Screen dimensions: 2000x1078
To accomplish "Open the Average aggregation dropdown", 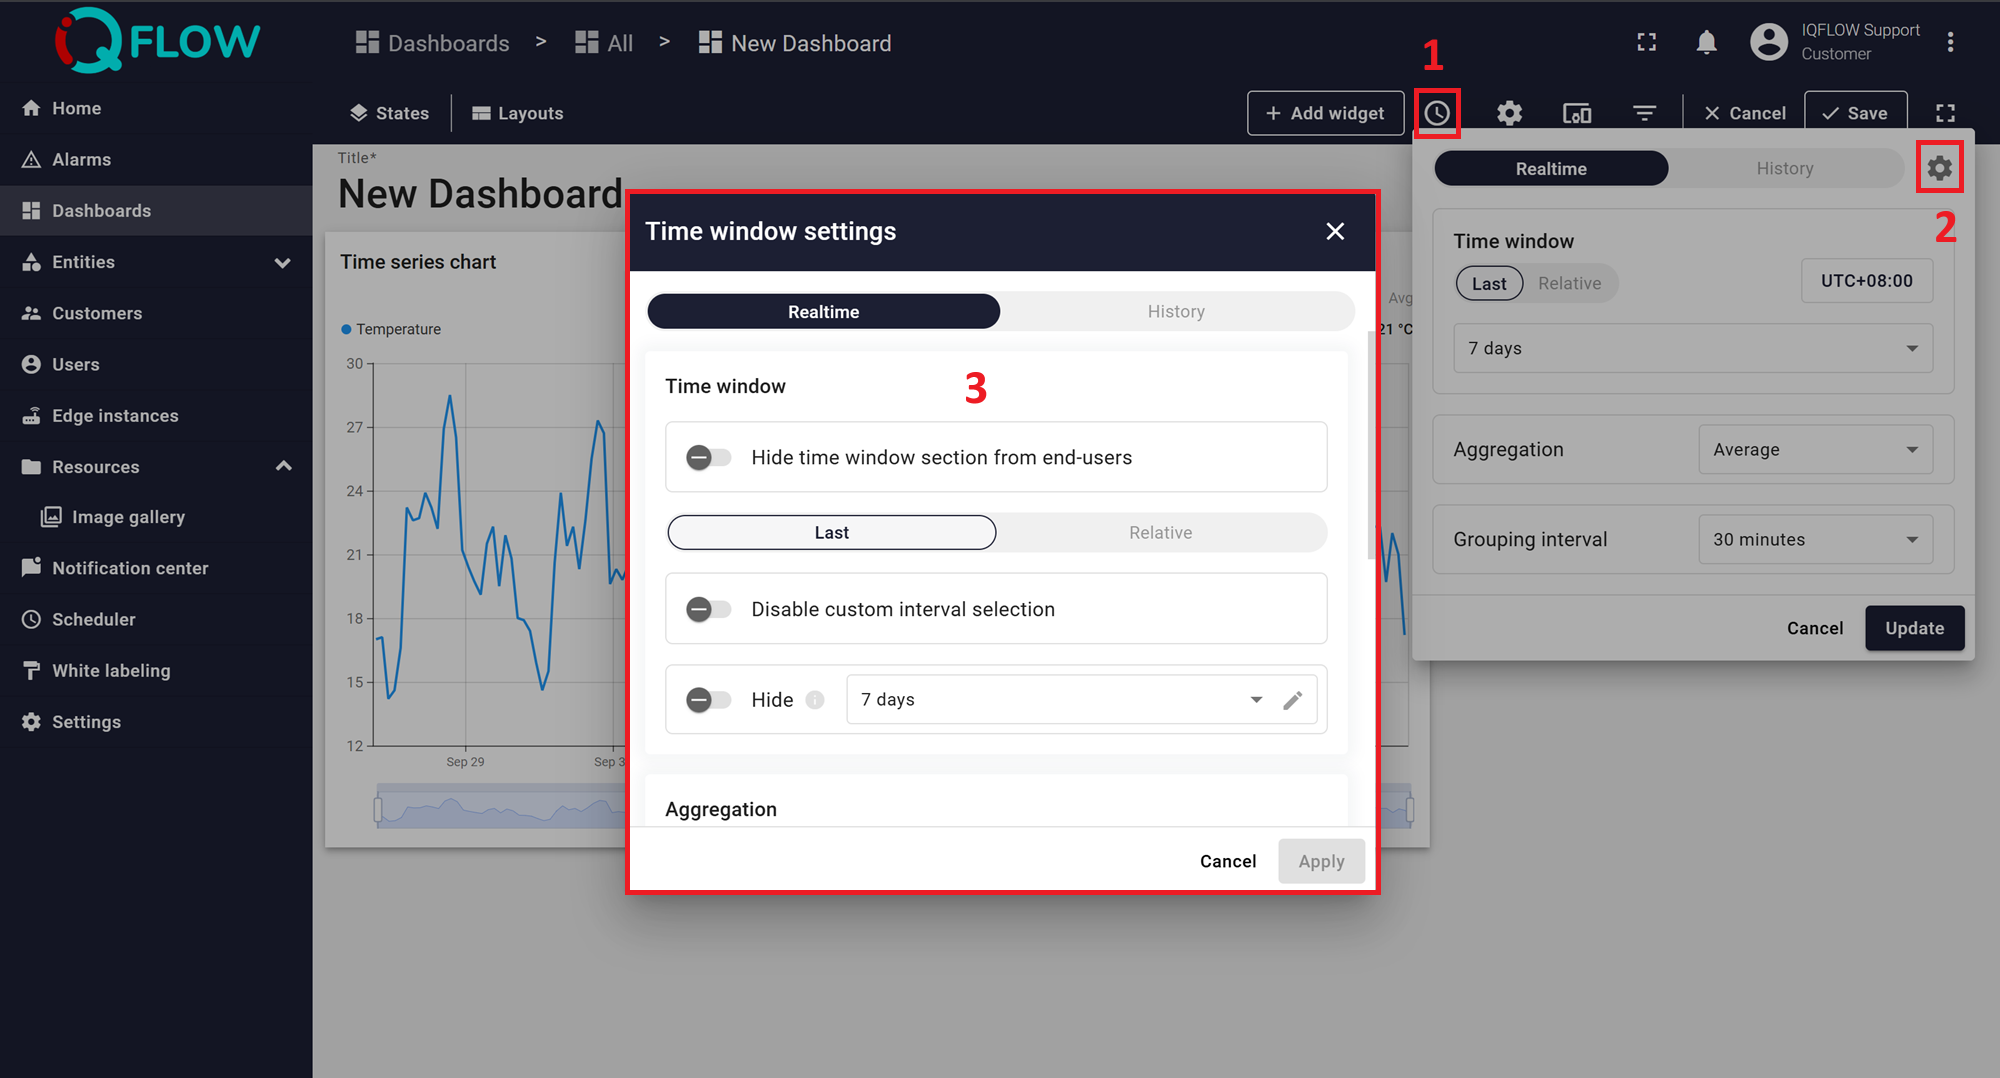I will 1815,449.
